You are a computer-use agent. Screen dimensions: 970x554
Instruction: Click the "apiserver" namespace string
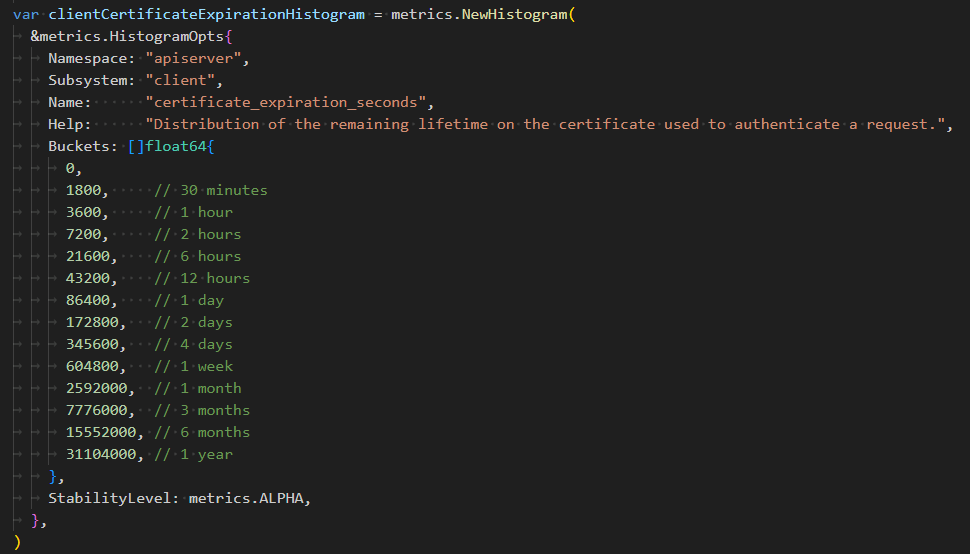(x=193, y=58)
